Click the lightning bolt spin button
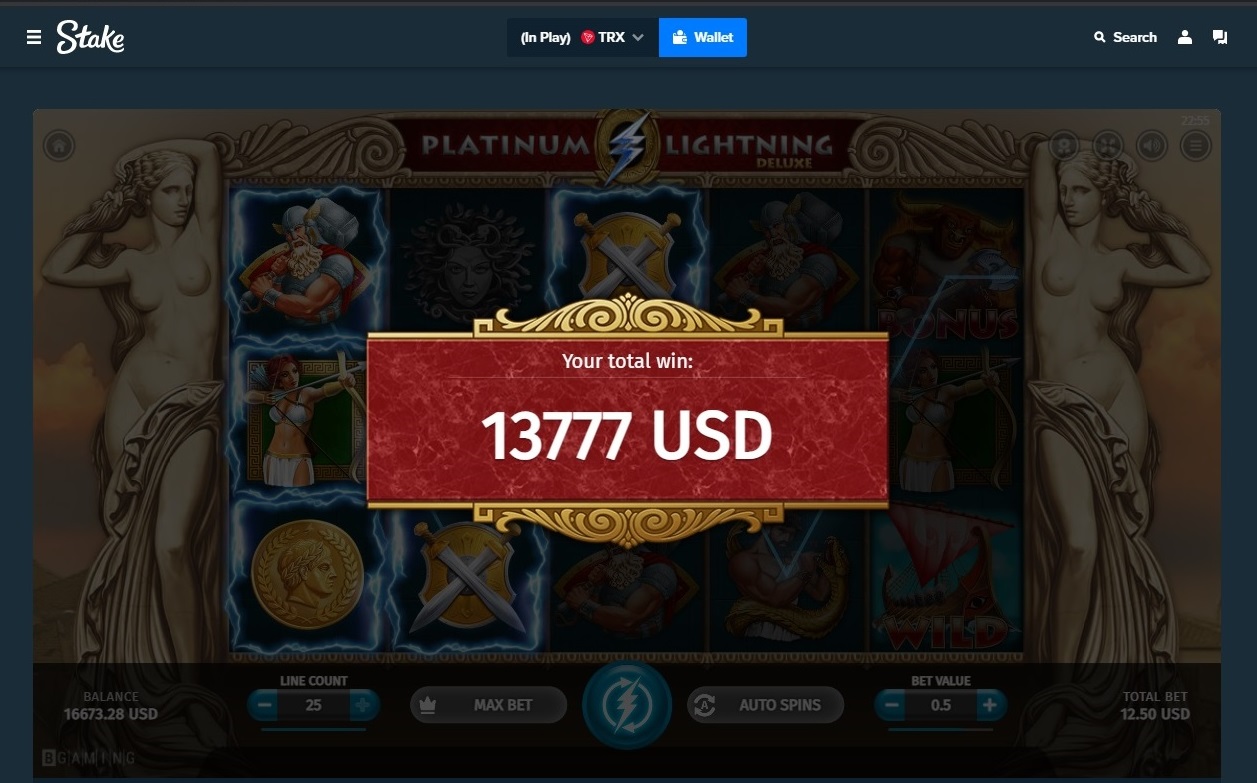1257x783 pixels. click(627, 705)
